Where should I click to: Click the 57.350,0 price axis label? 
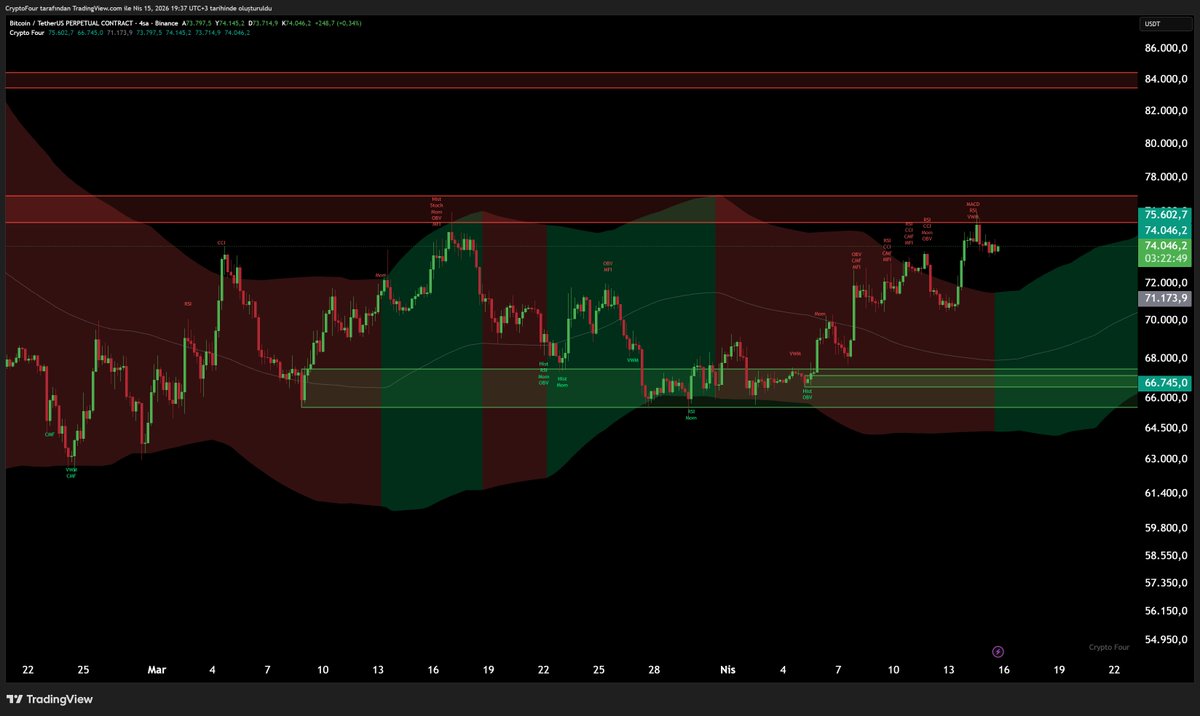pos(1166,583)
